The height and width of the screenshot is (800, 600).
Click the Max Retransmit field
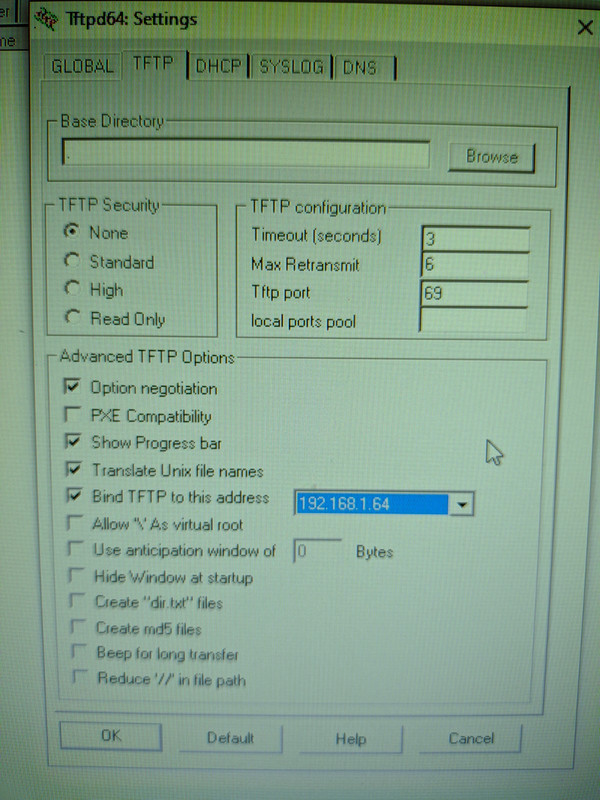pyautogui.click(x=474, y=265)
